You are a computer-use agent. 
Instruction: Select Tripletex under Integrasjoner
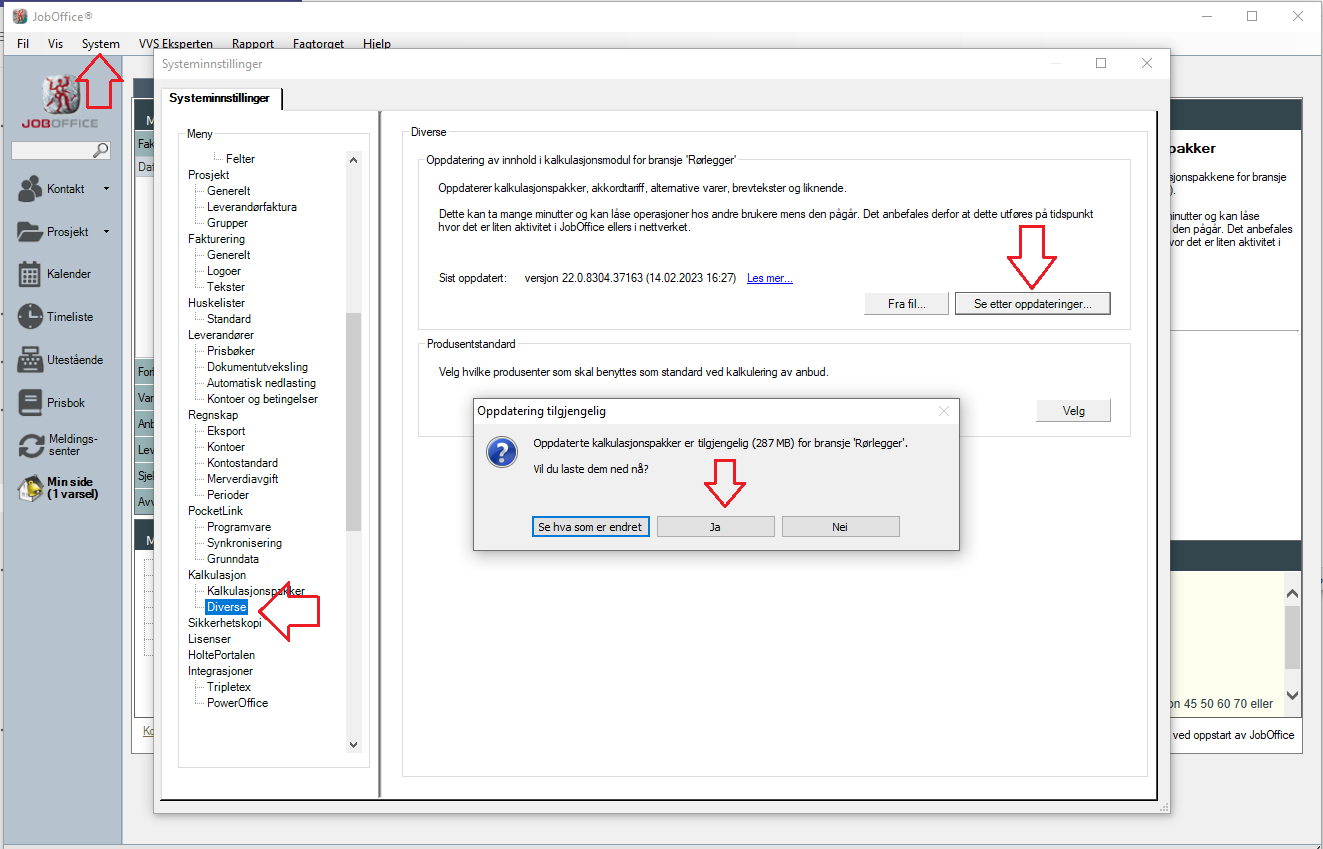click(x=229, y=687)
